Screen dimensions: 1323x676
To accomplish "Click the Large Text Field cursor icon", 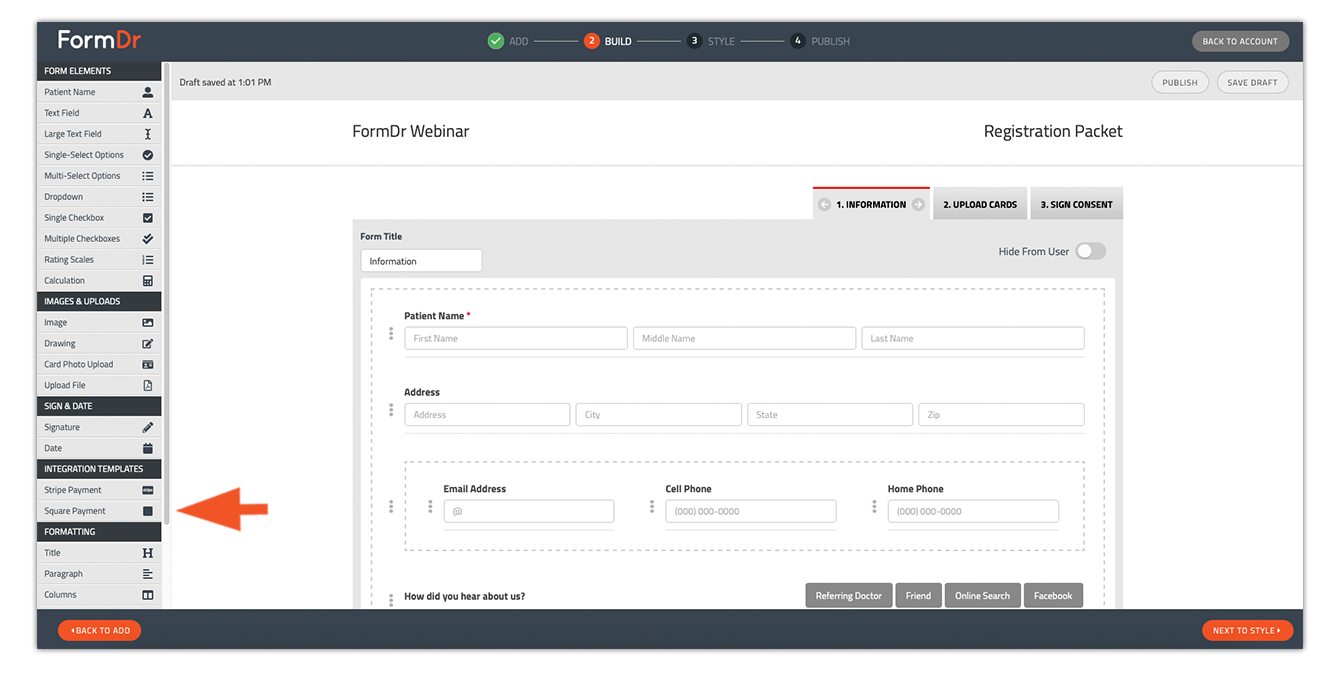I will point(148,134).
